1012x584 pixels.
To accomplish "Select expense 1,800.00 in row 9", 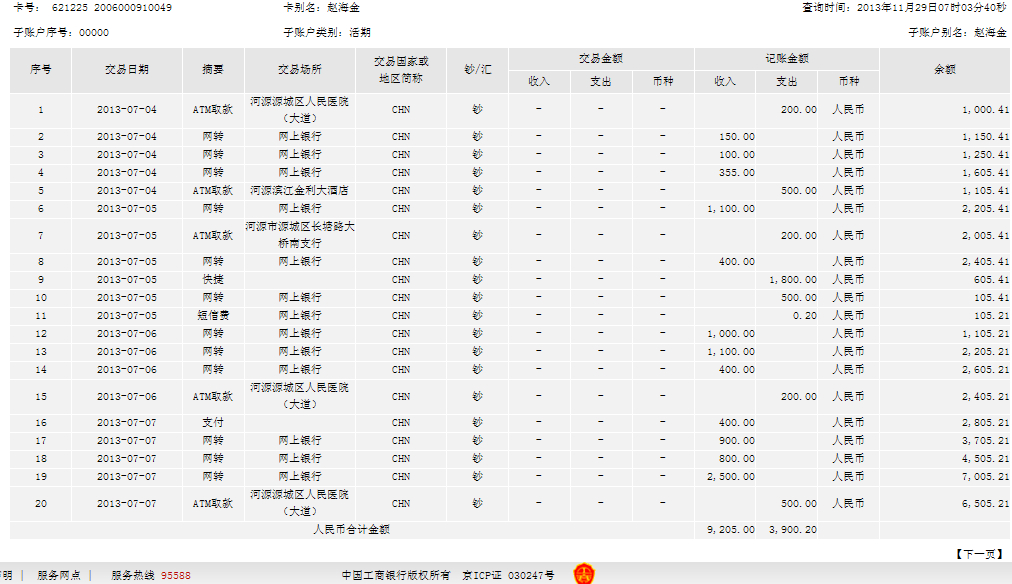I will (793, 280).
